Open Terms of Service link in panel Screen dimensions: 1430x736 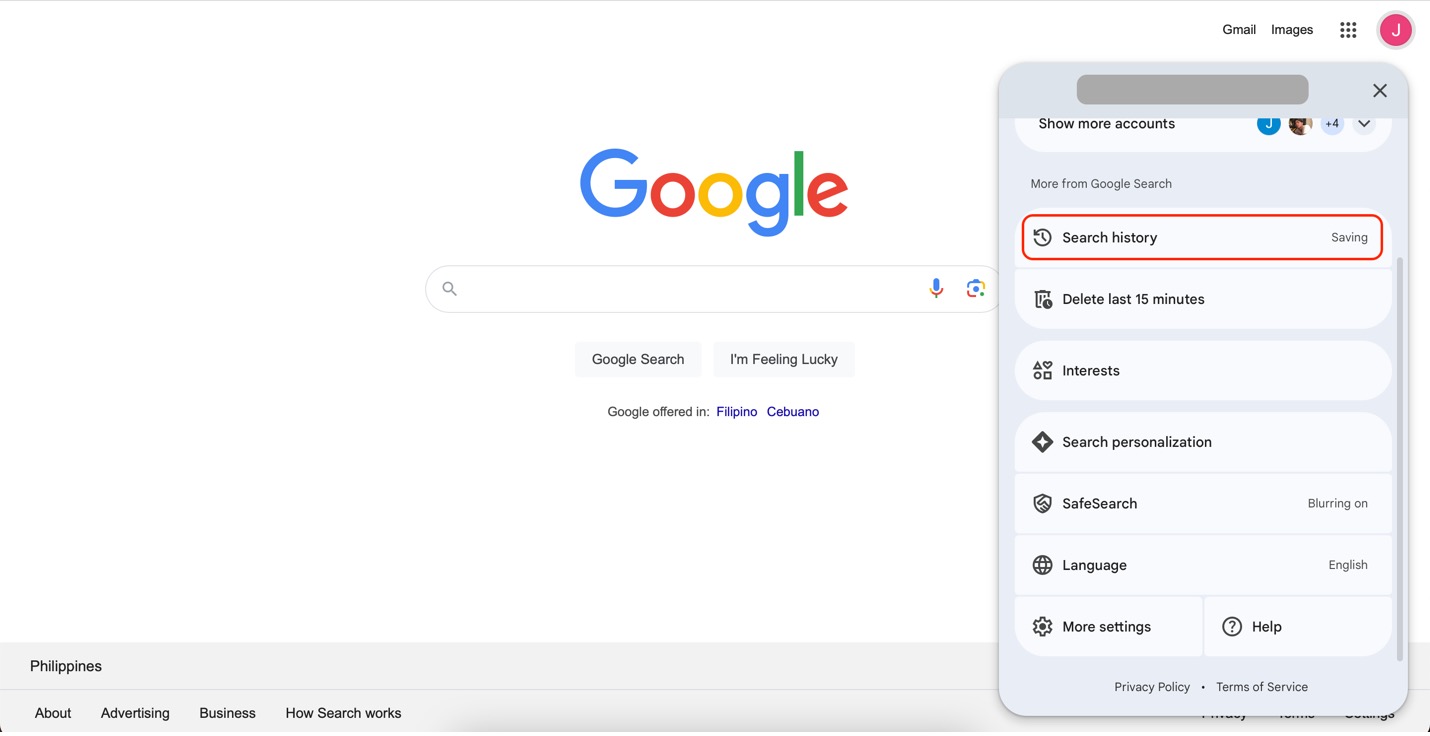(1262, 687)
